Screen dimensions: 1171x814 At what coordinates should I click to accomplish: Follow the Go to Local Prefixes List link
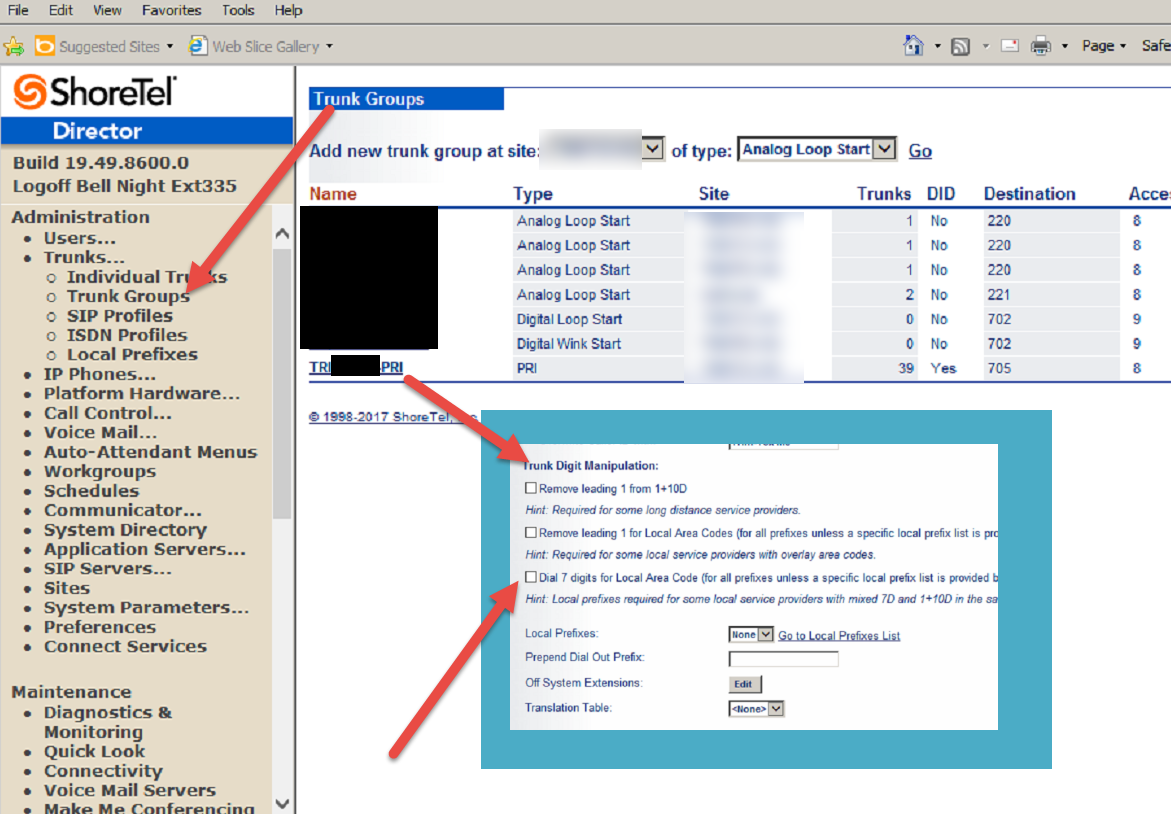tap(839, 636)
